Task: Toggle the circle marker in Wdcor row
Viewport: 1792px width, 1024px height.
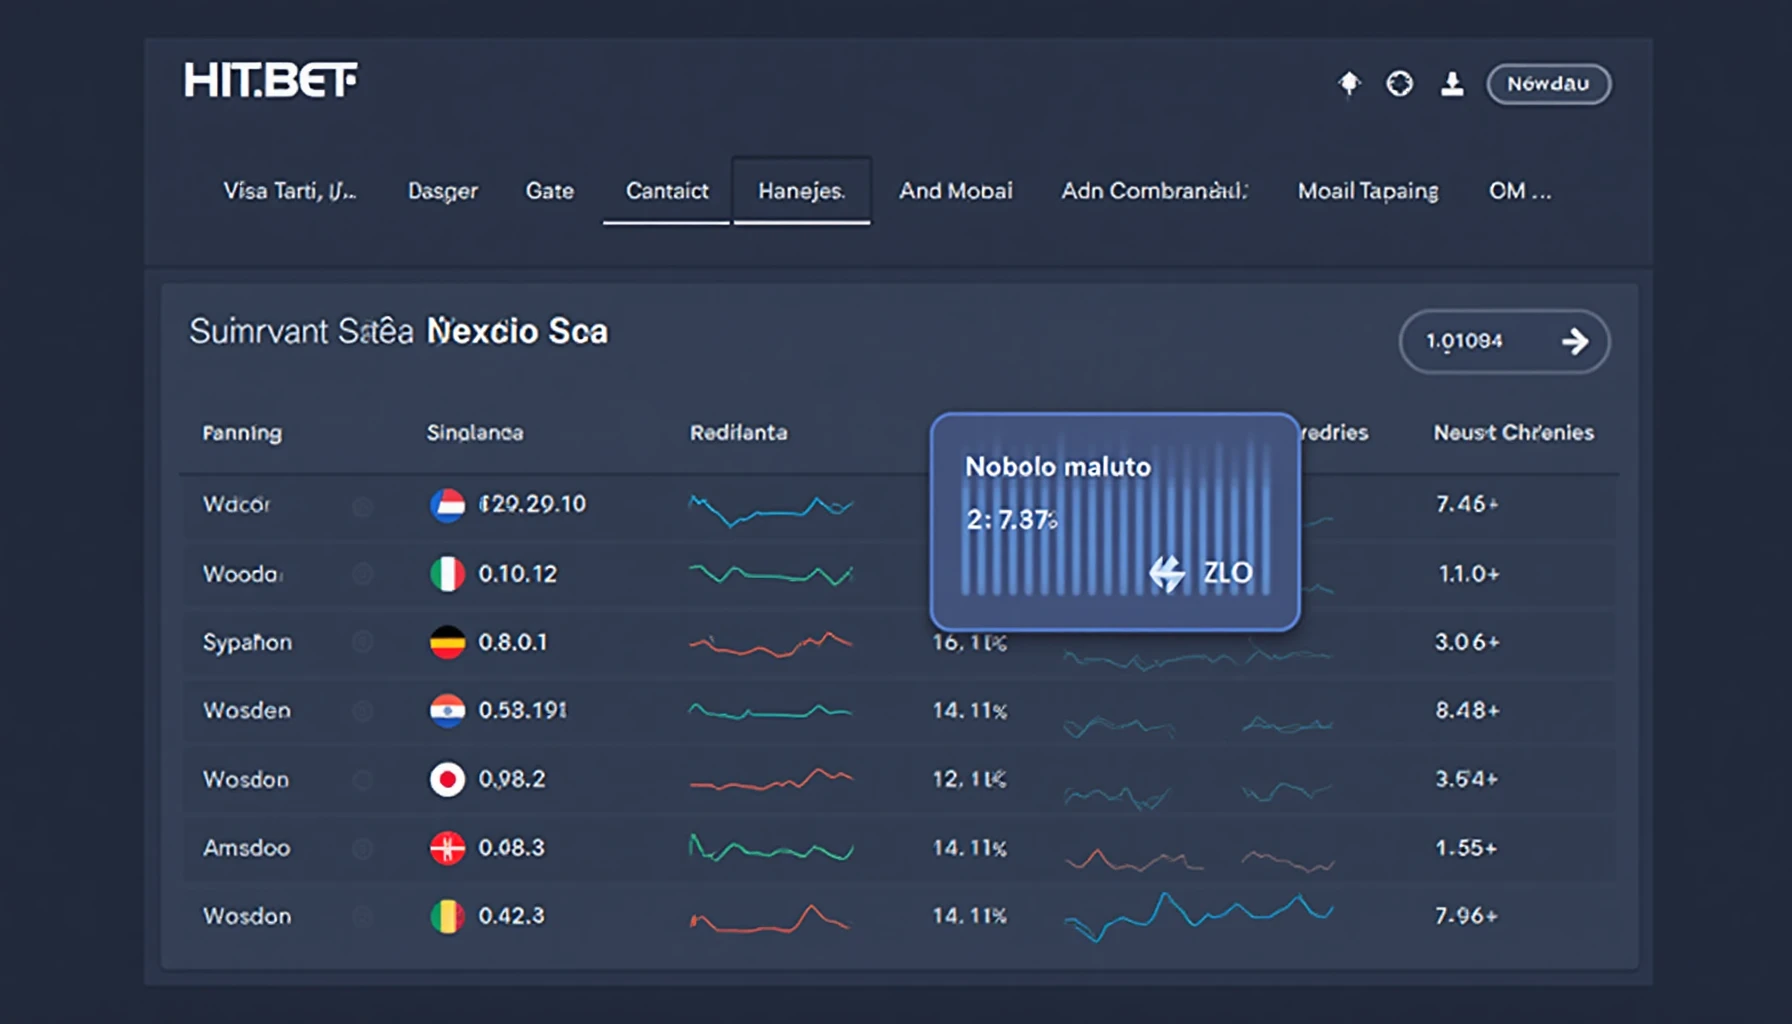Action: [362, 506]
